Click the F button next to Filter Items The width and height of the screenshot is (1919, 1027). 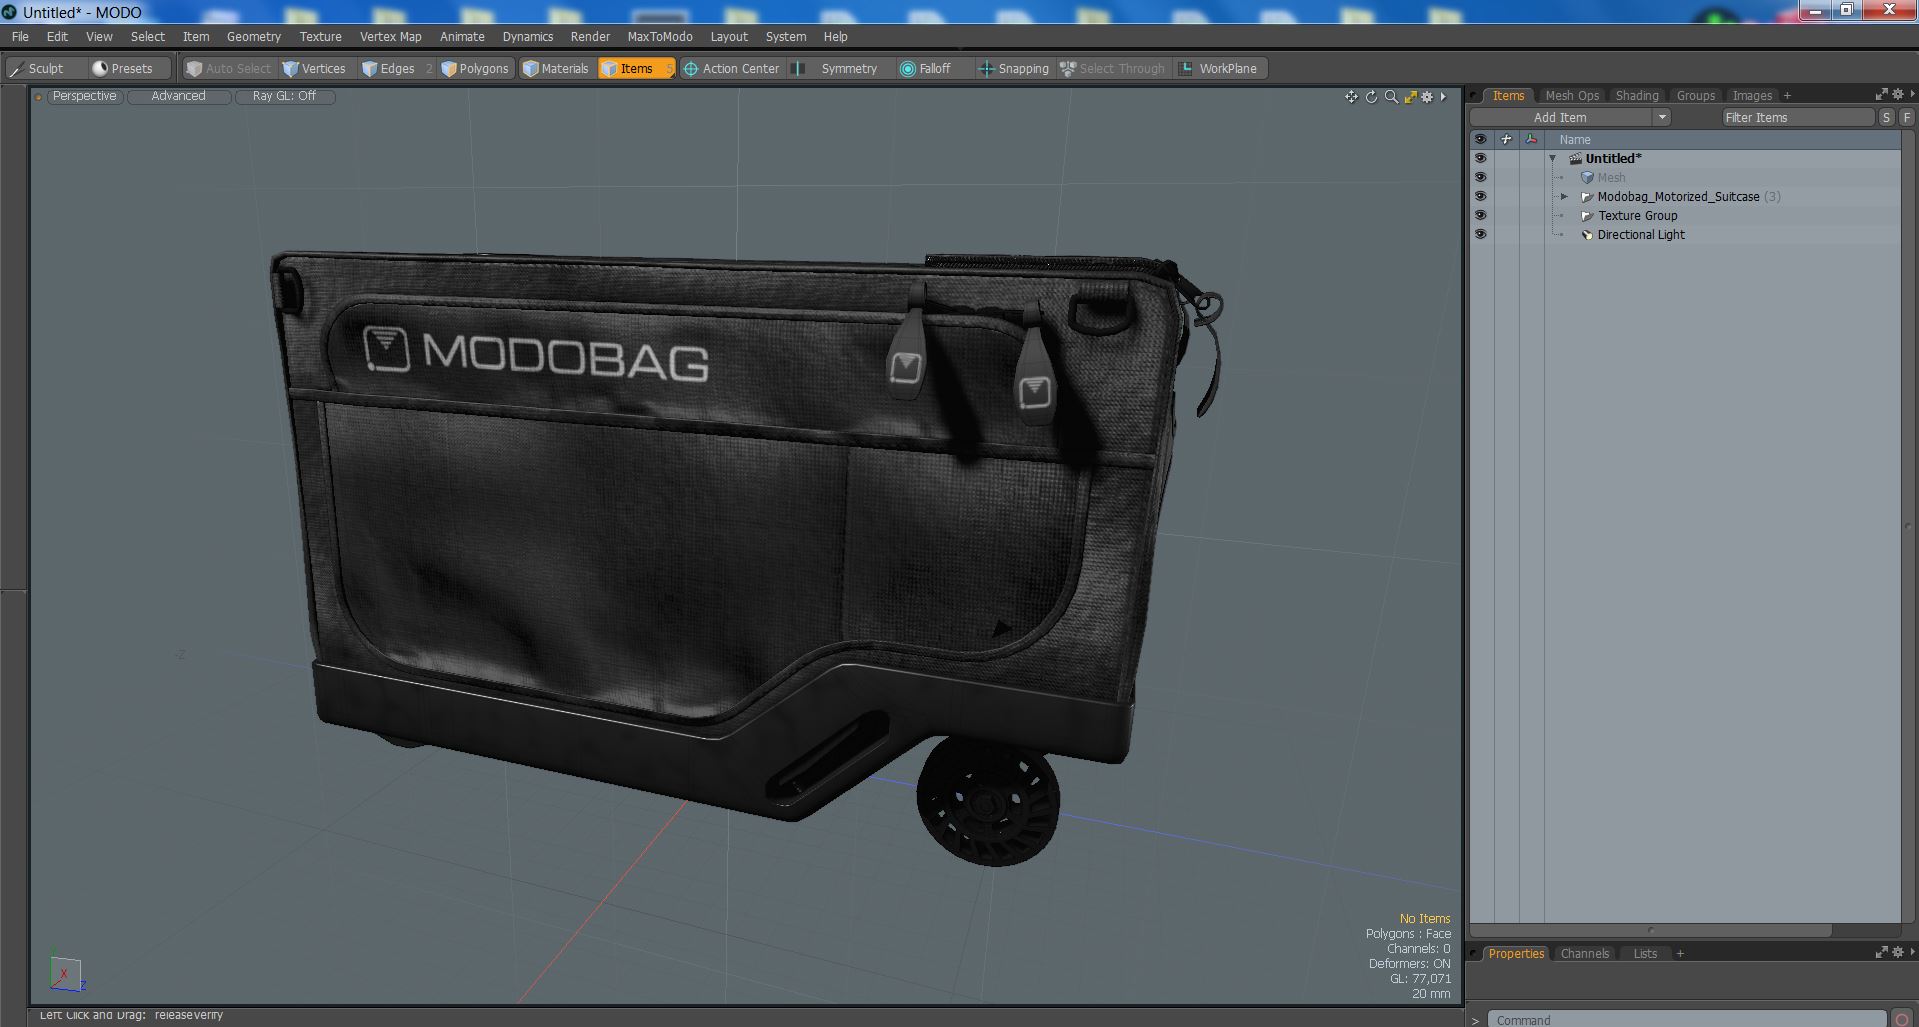pos(1907,117)
